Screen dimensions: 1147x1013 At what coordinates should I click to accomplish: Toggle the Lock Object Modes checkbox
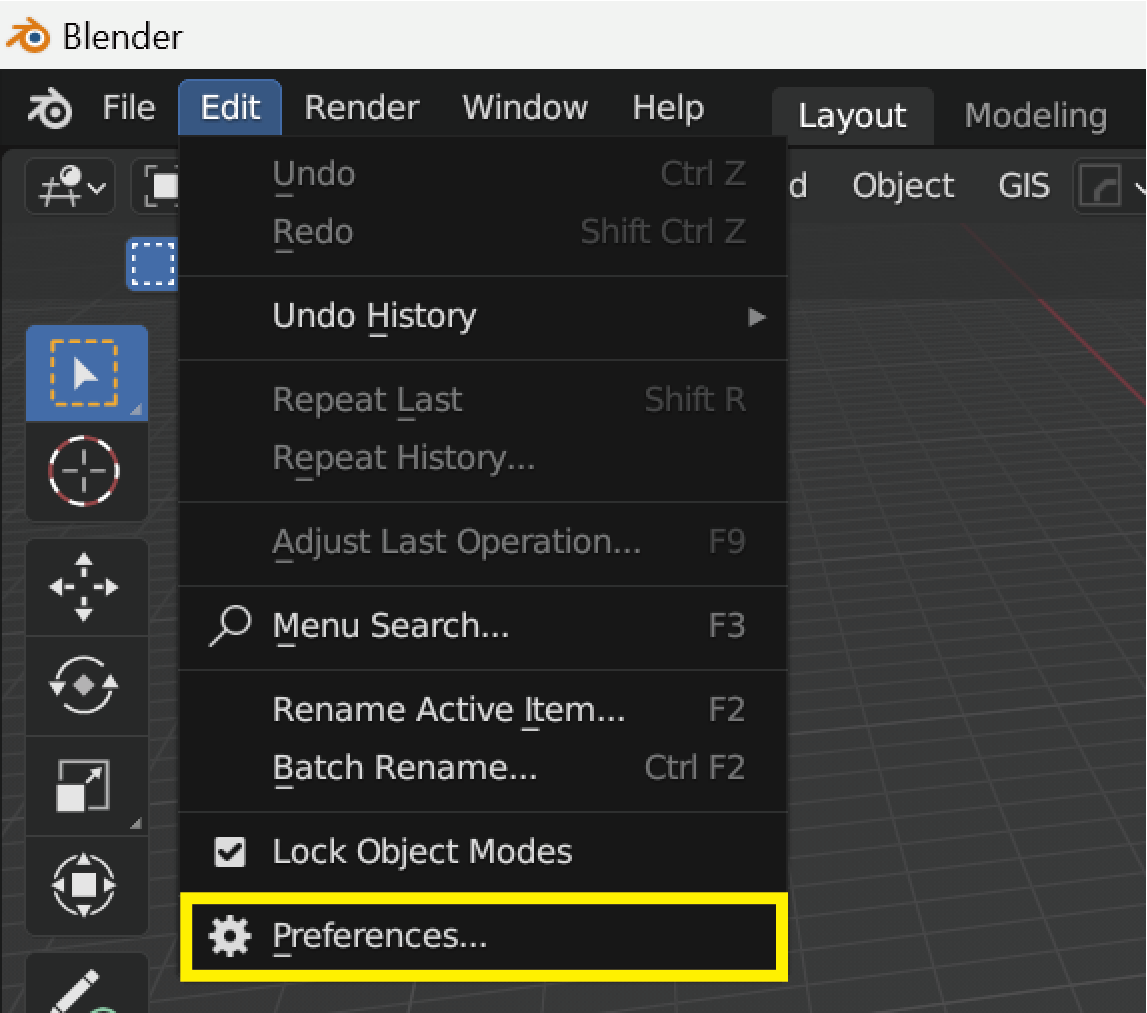[x=230, y=852]
